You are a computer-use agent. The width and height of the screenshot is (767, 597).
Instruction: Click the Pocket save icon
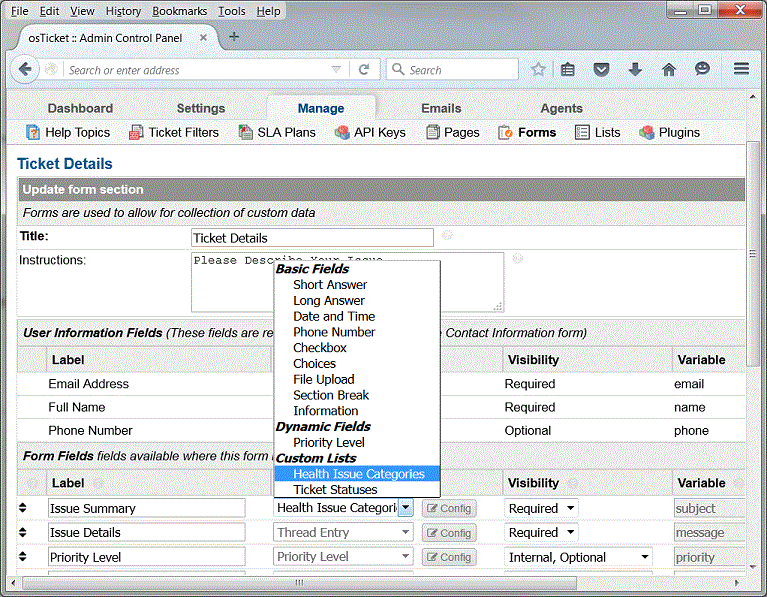[601, 69]
